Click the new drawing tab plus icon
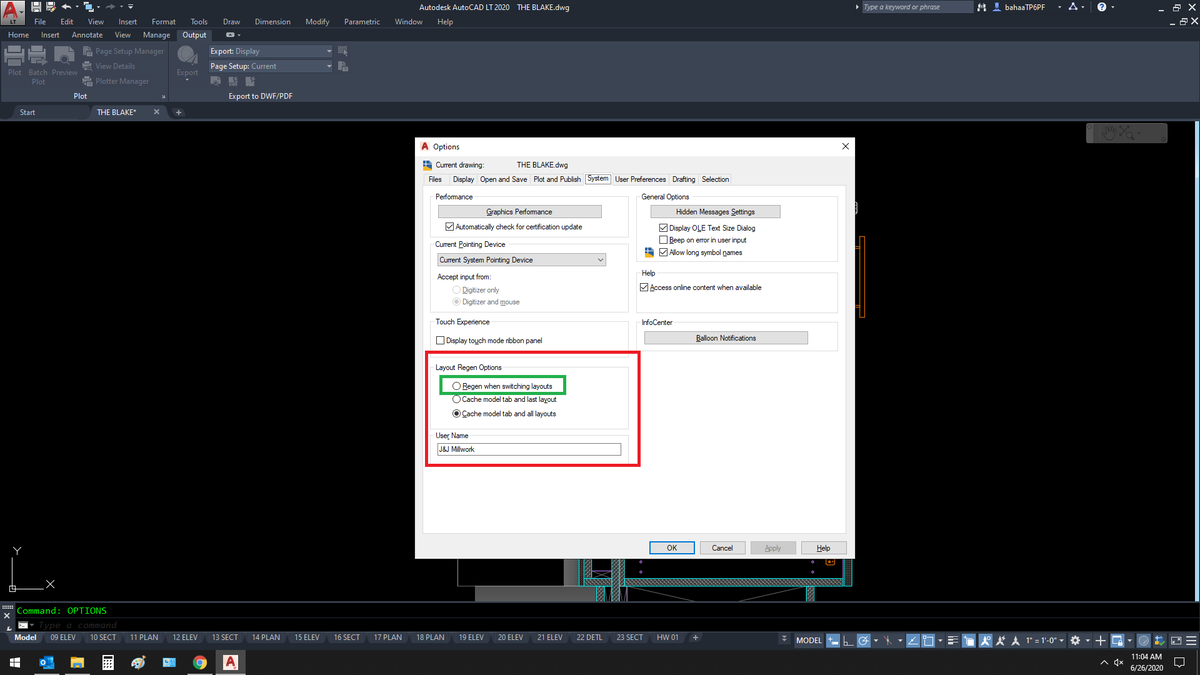 point(179,112)
